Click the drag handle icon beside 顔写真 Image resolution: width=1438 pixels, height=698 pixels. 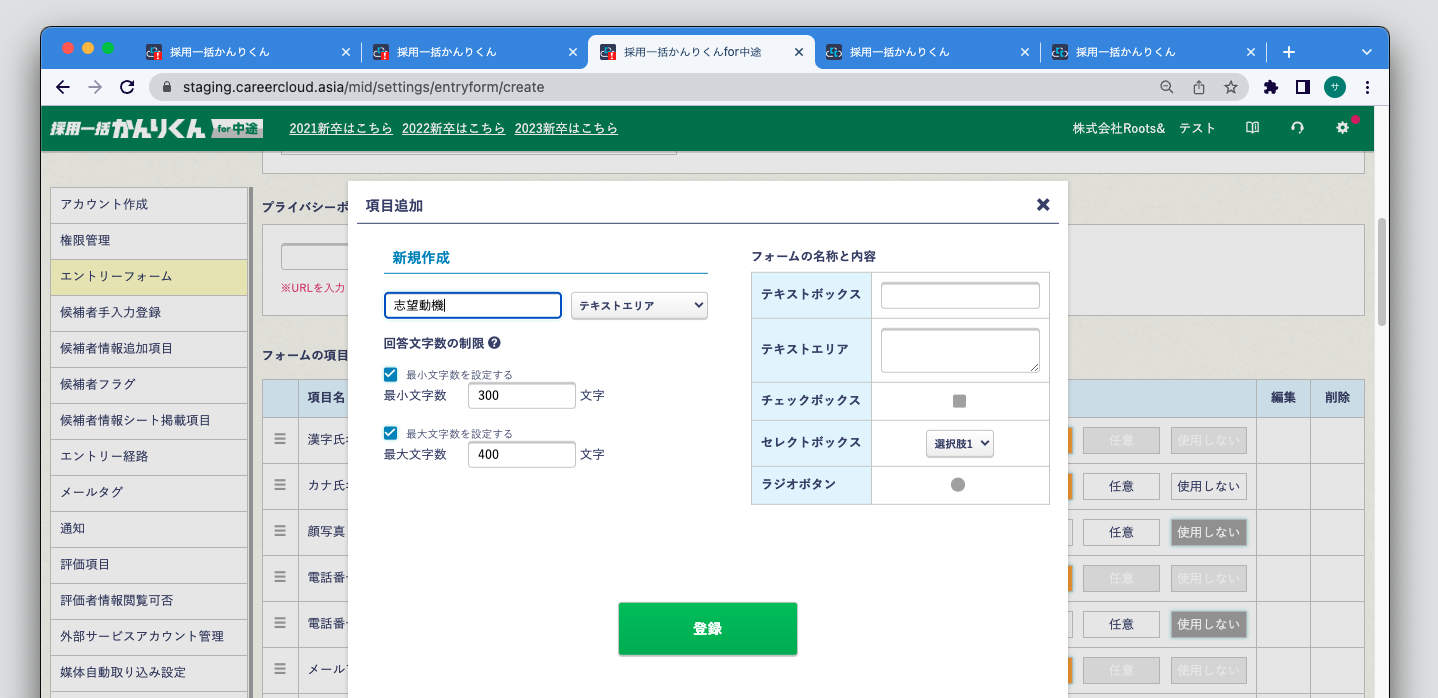pos(280,531)
